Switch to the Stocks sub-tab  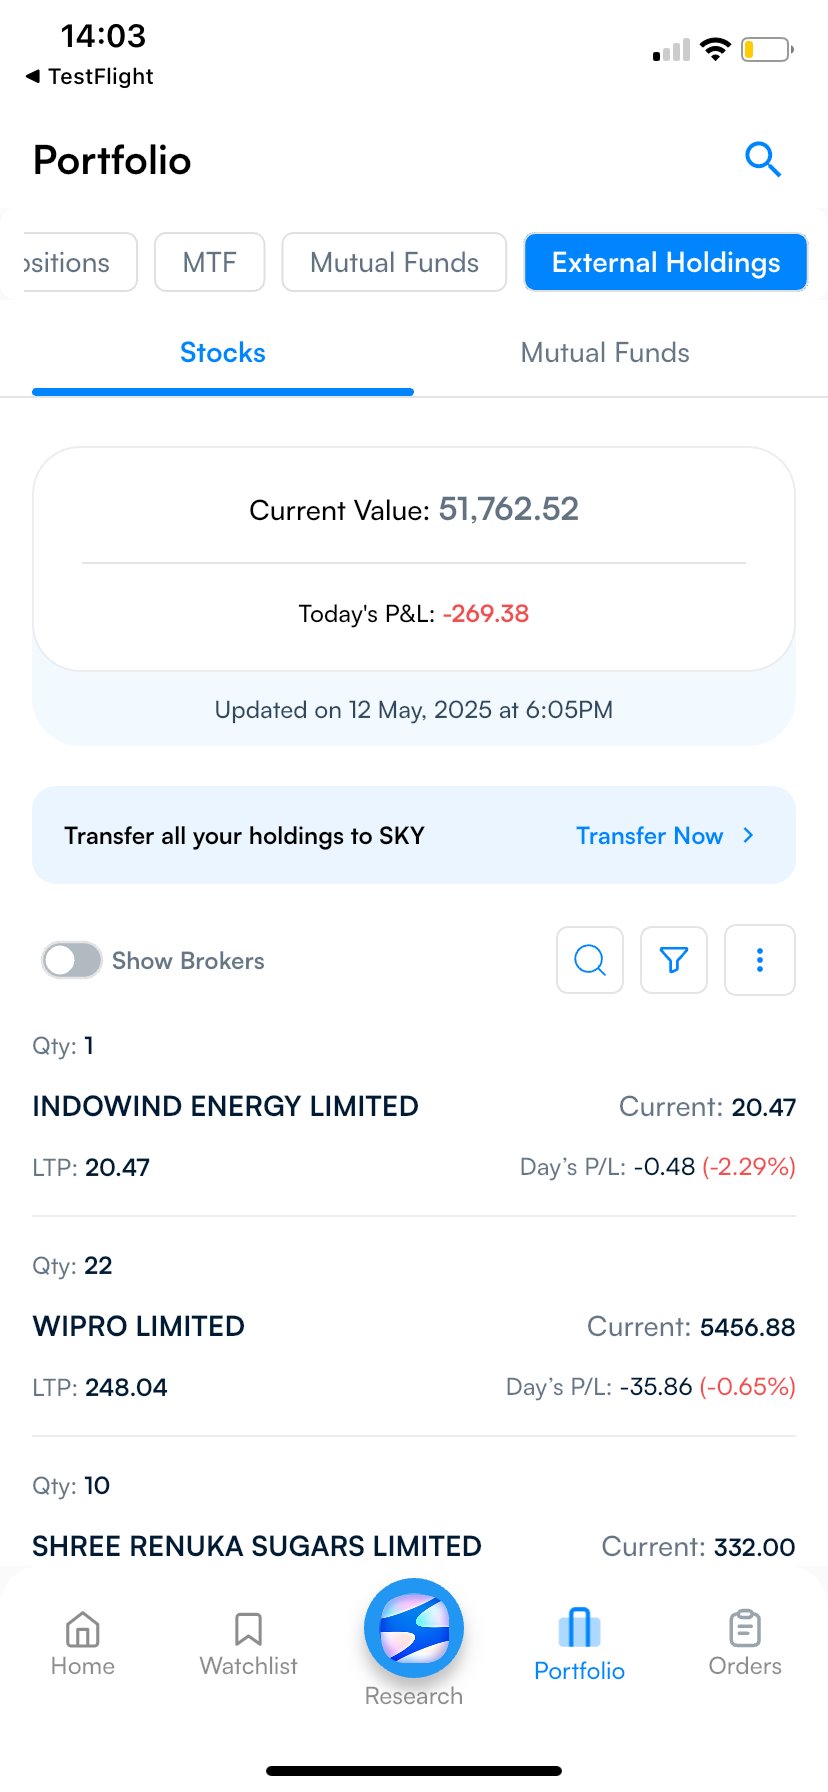pyautogui.click(x=223, y=353)
